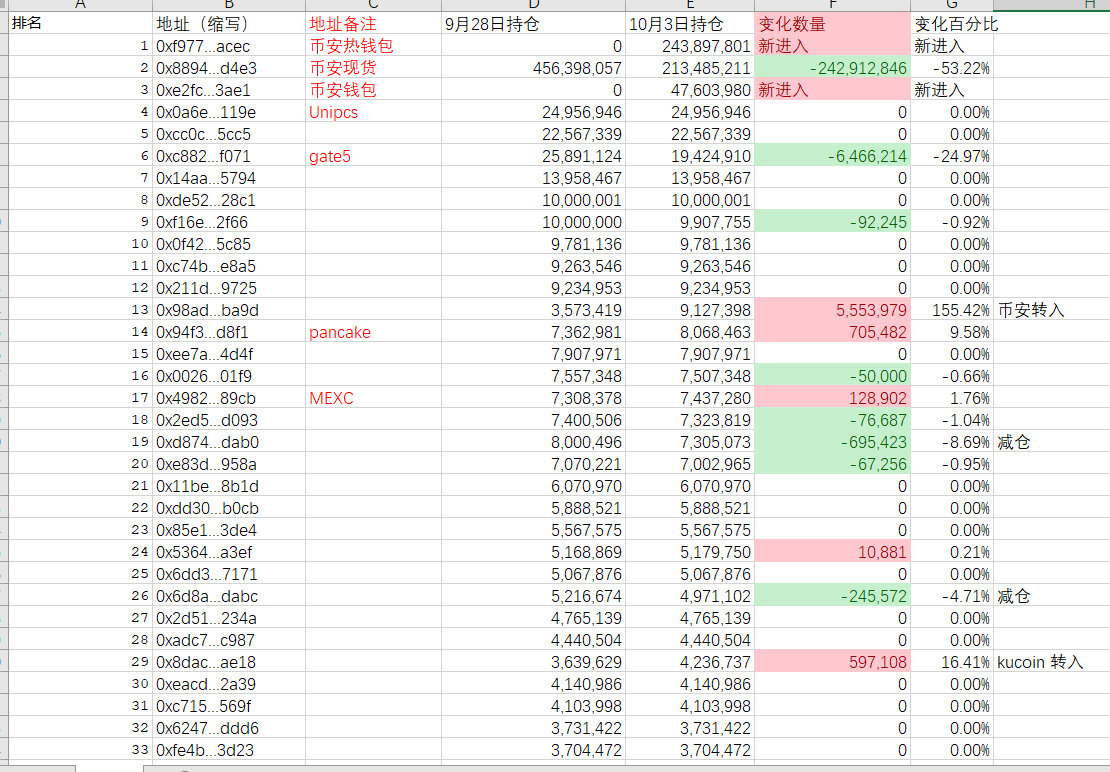Select the green cell -245,572
1110x772 pixels.
pyautogui.click(x=832, y=596)
